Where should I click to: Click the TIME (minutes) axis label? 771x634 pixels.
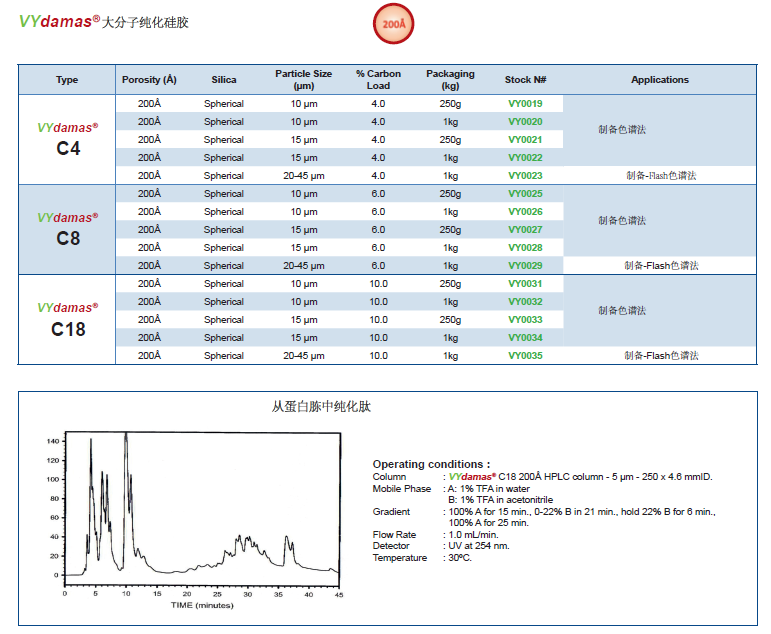tap(202, 605)
